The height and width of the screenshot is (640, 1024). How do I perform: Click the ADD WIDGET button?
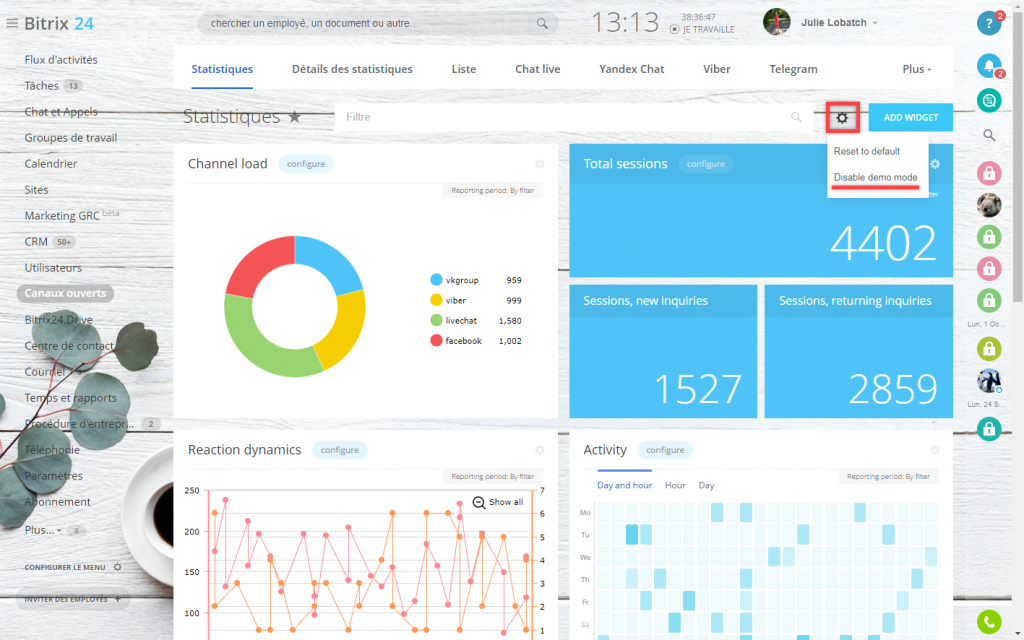point(910,118)
